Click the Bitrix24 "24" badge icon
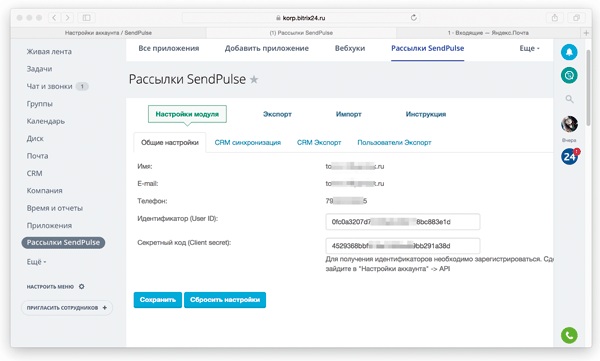 [x=569, y=157]
